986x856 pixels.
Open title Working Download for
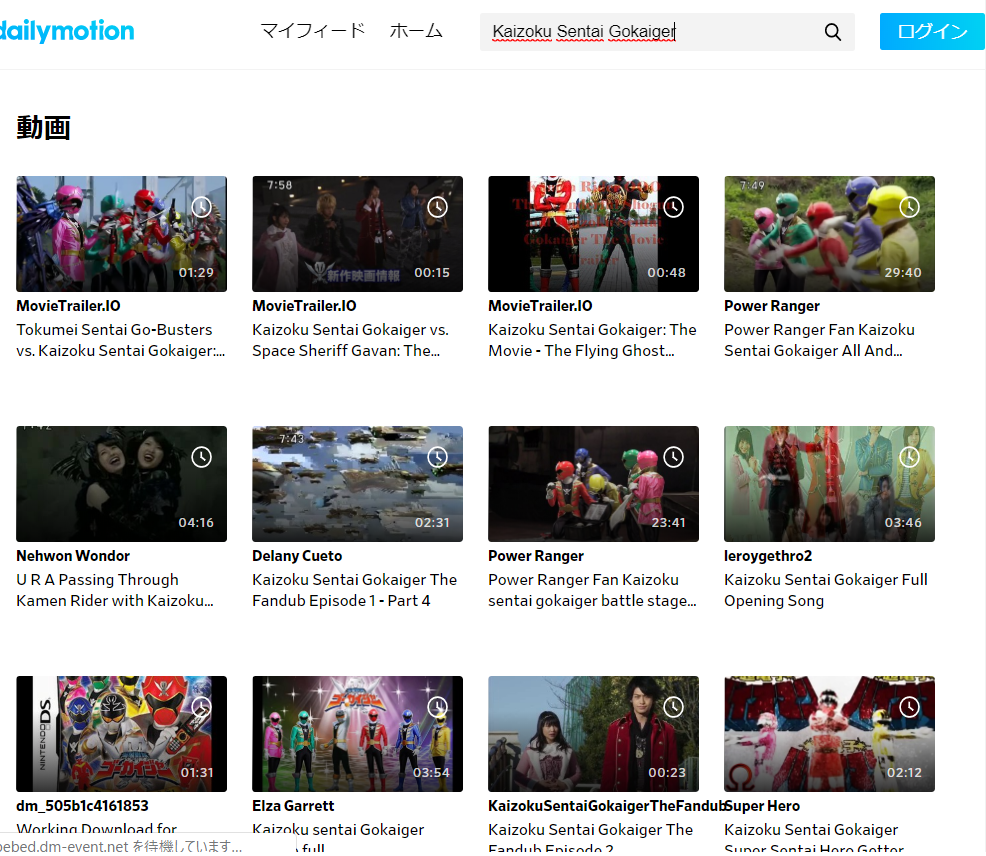point(96,829)
